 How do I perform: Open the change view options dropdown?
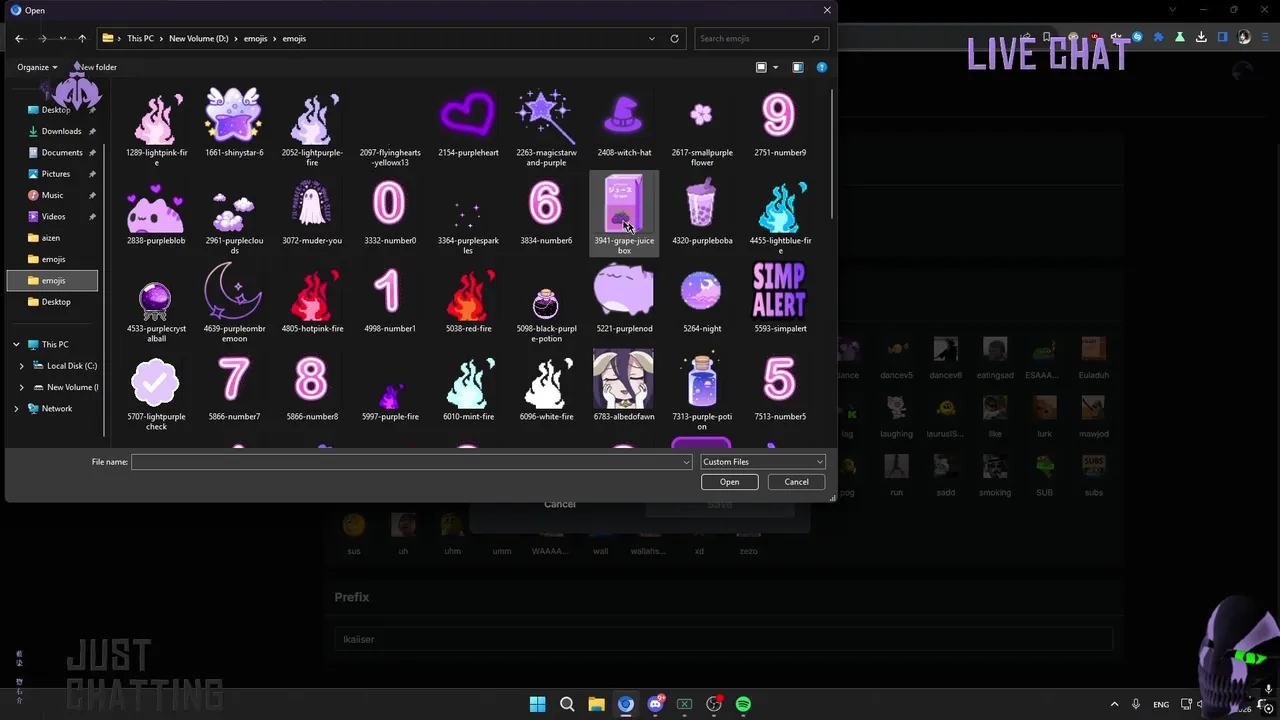pos(775,67)
